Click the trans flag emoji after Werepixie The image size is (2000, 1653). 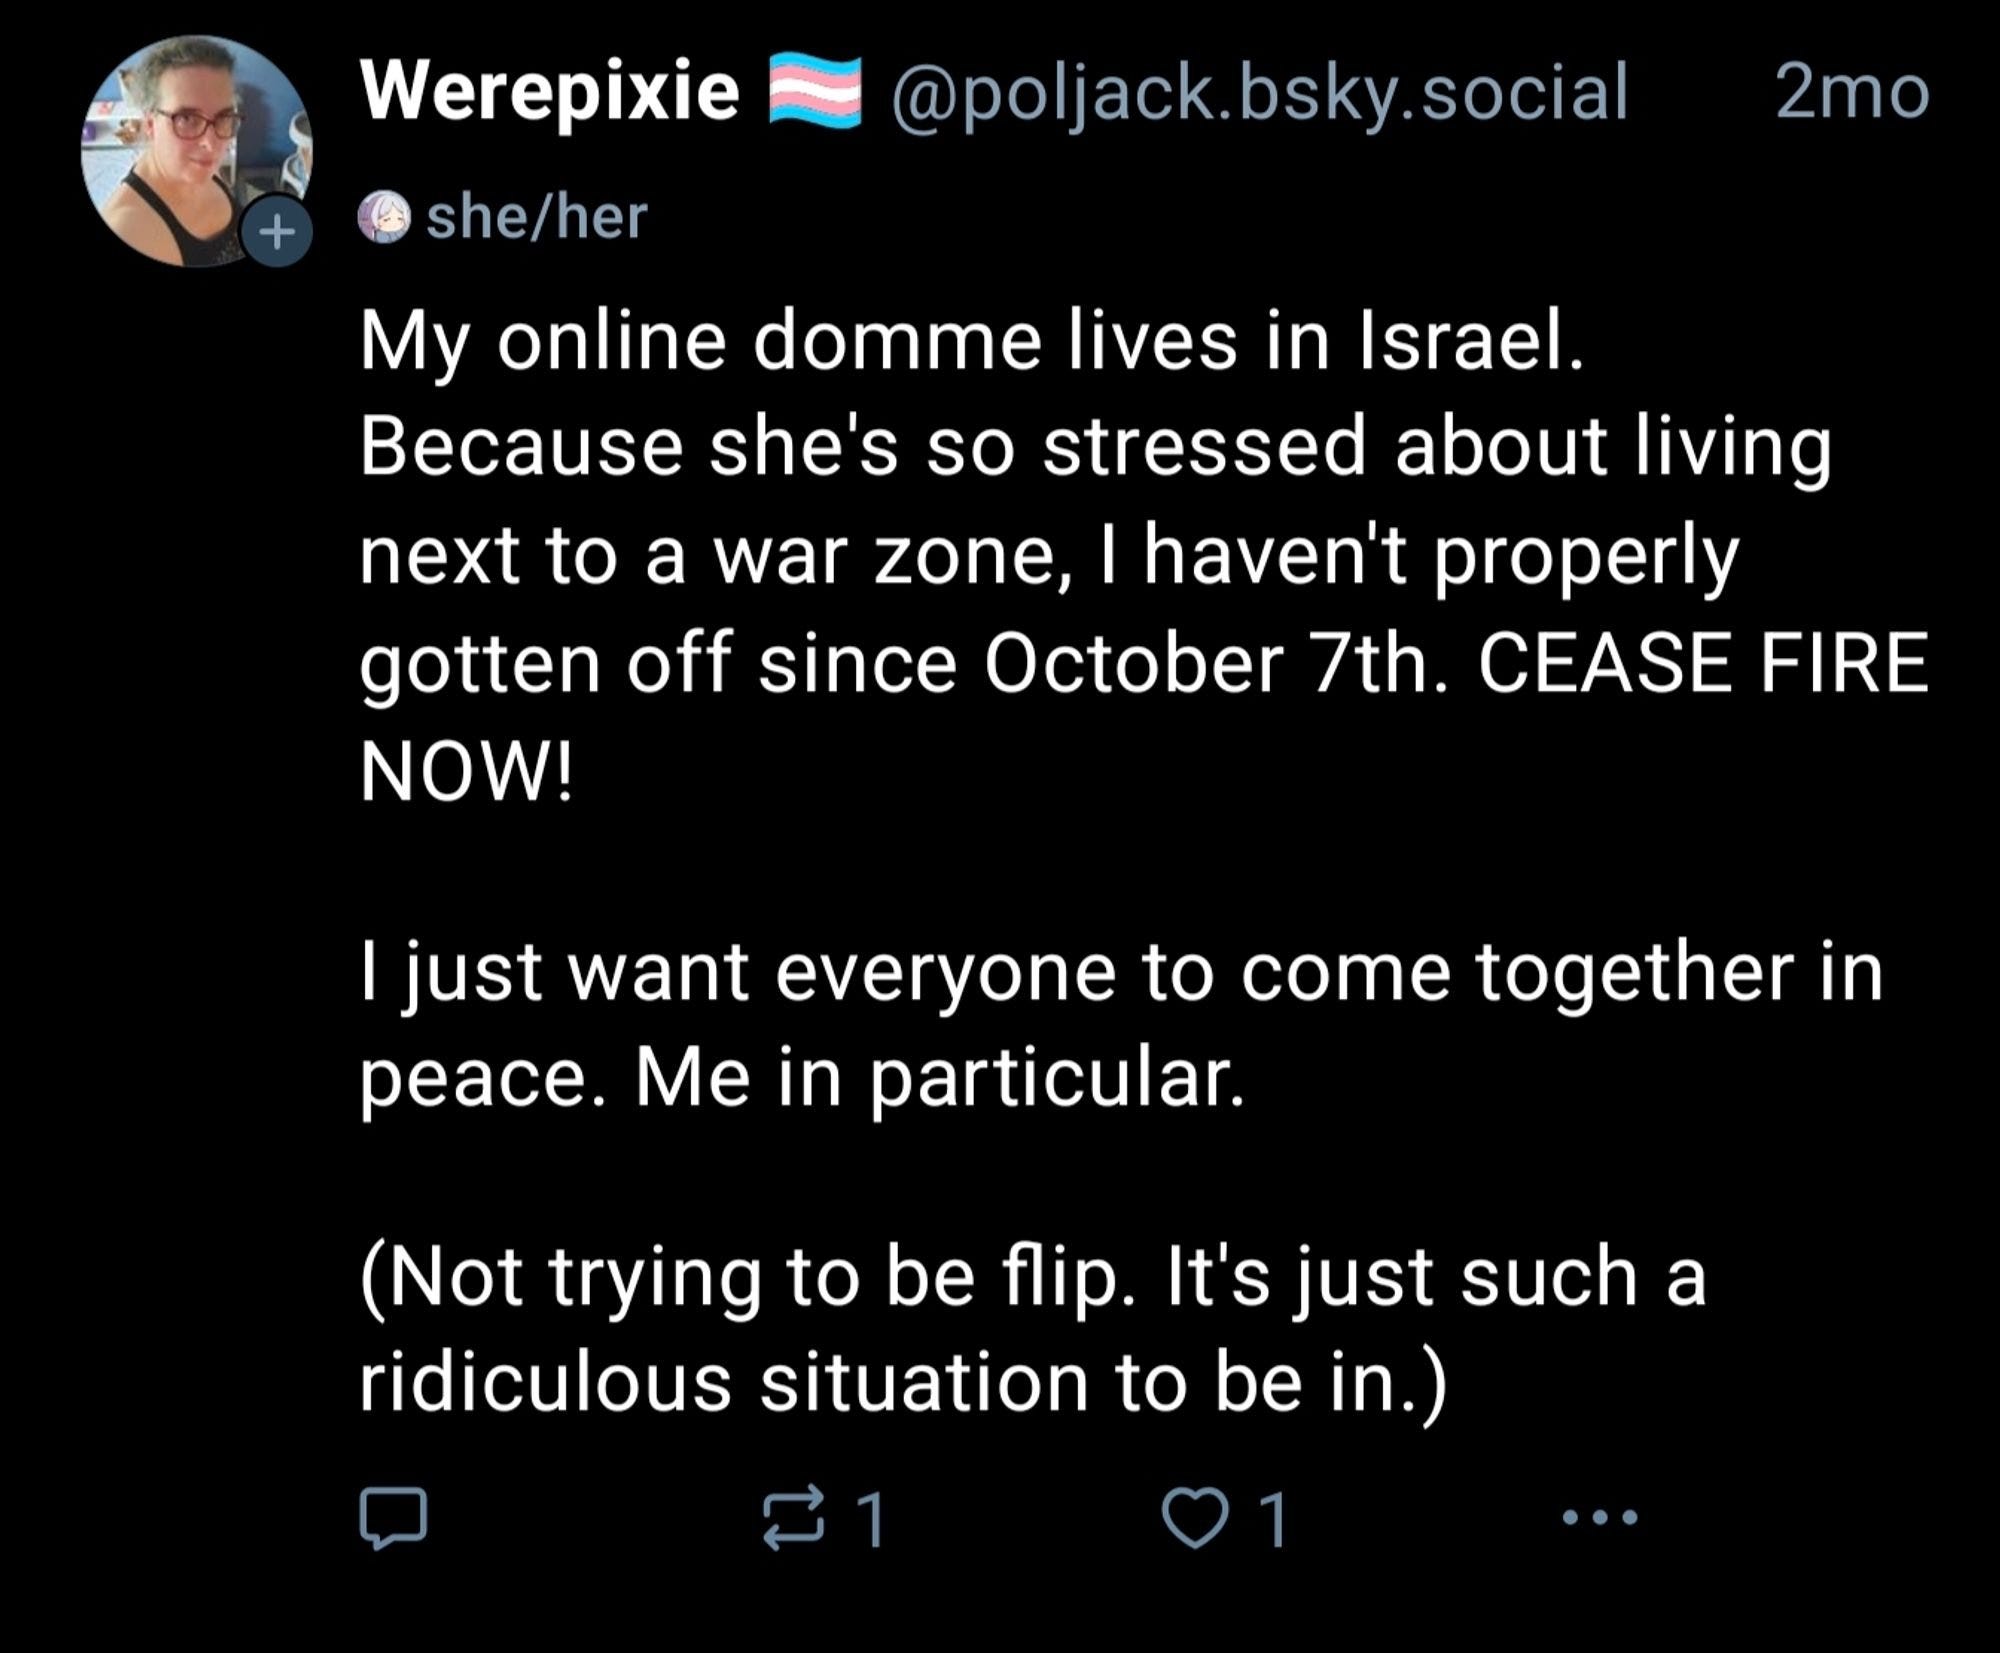(x=815, y=92)
